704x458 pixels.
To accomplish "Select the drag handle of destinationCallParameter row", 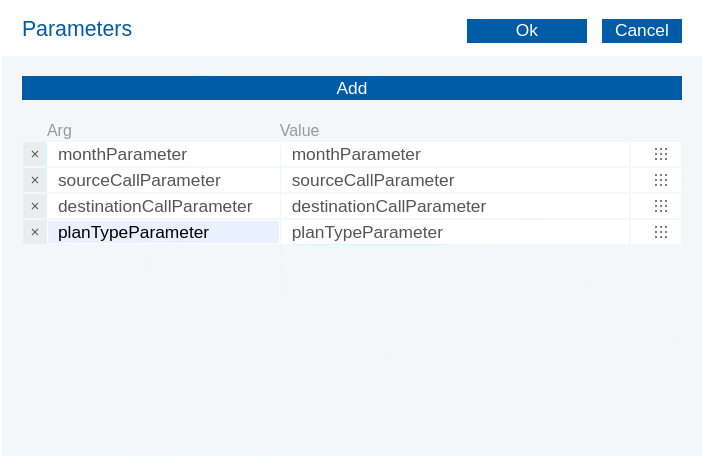I will click(660, 206).
